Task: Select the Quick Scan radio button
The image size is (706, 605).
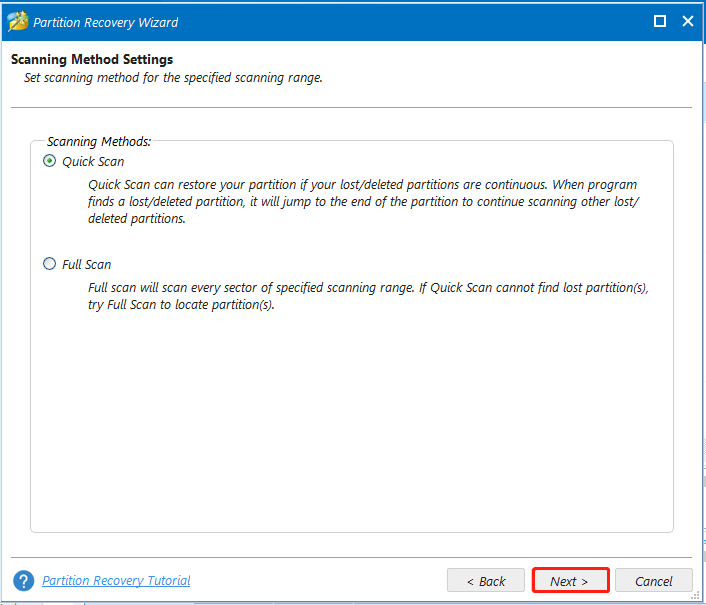Action: [50, 161]
